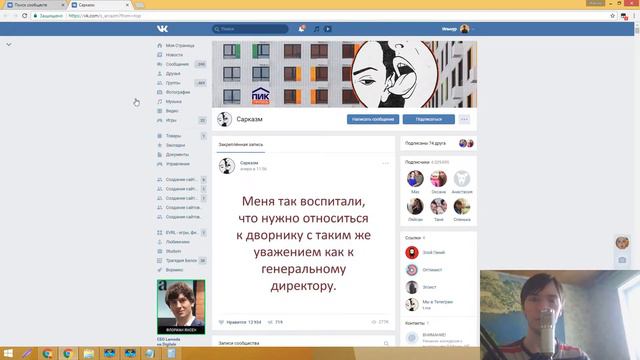Open Моя Страница in the left menu
The height and width of the screenshot is (360, 640).
point(180,45)
